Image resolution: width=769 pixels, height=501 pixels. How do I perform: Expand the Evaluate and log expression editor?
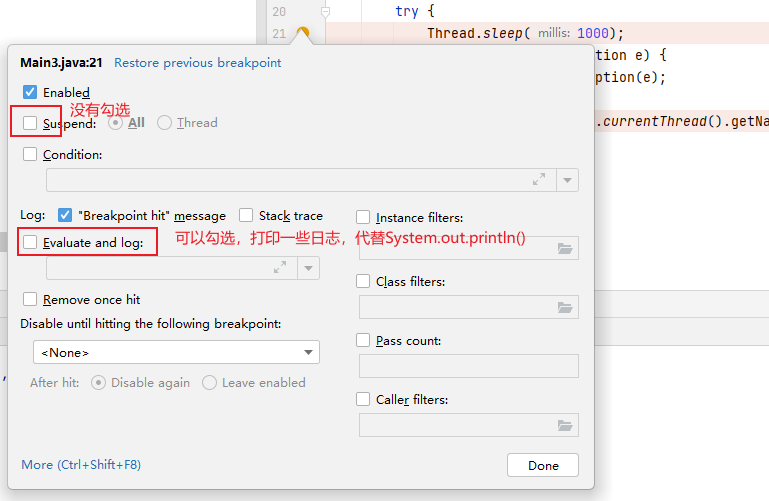[x=280, y=268]
